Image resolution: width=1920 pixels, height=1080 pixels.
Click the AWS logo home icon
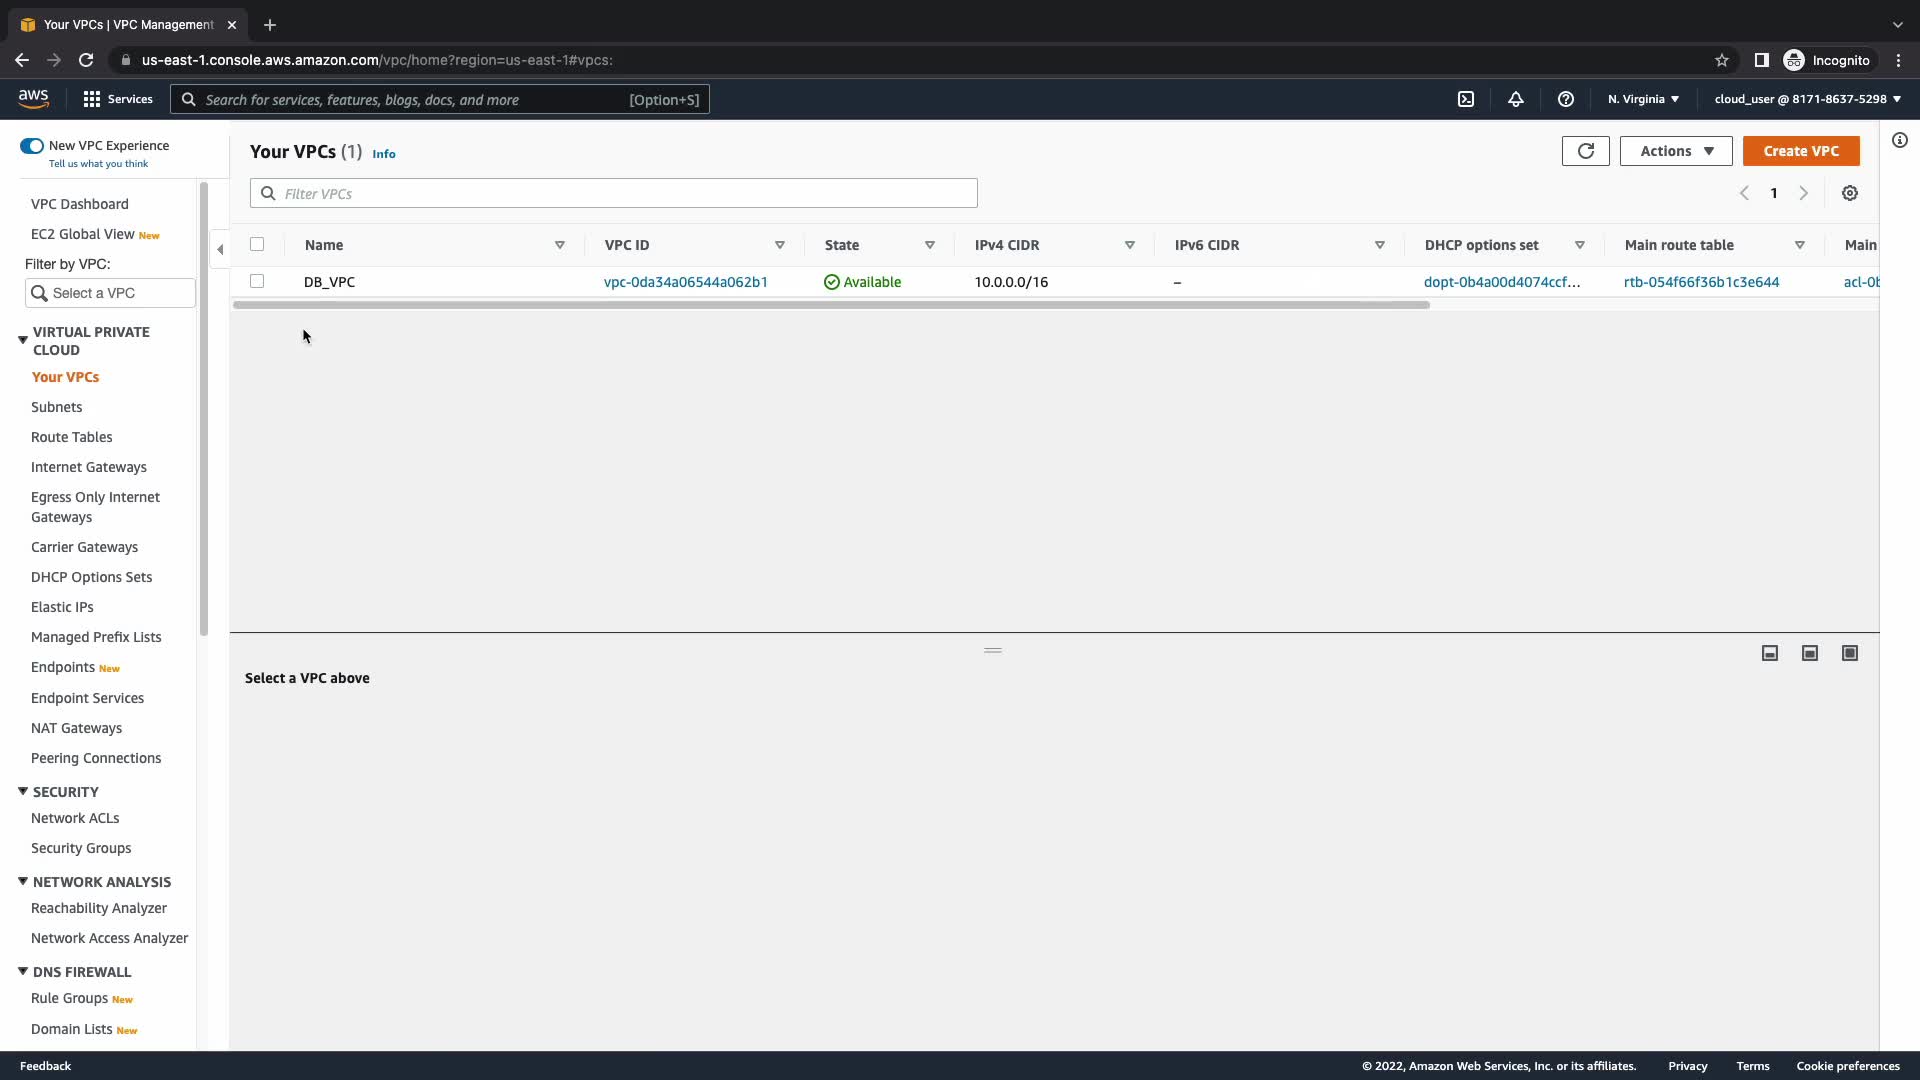(33, 98)
